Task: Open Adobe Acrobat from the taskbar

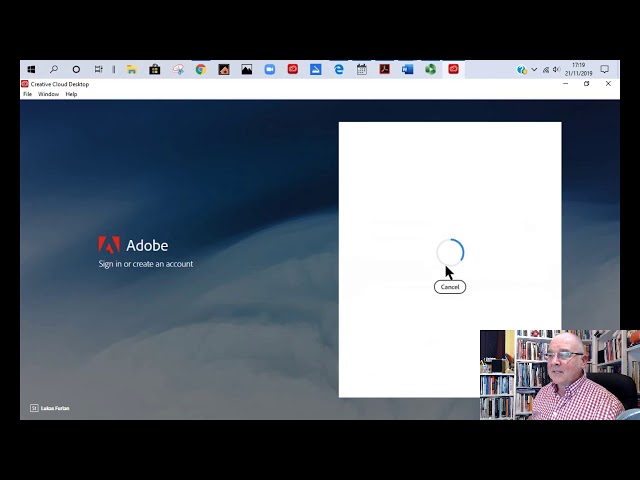Action: click(384, 69)
